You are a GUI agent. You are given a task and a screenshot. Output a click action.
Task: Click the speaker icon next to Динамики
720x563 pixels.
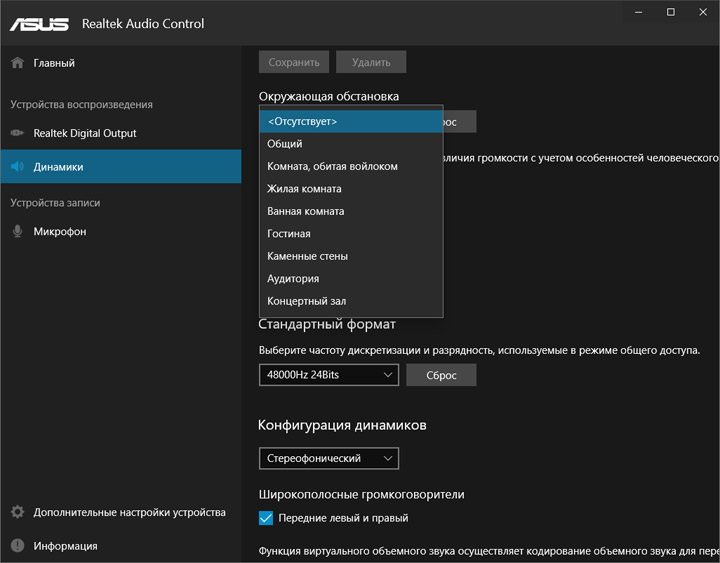click(x=17, y=167)
